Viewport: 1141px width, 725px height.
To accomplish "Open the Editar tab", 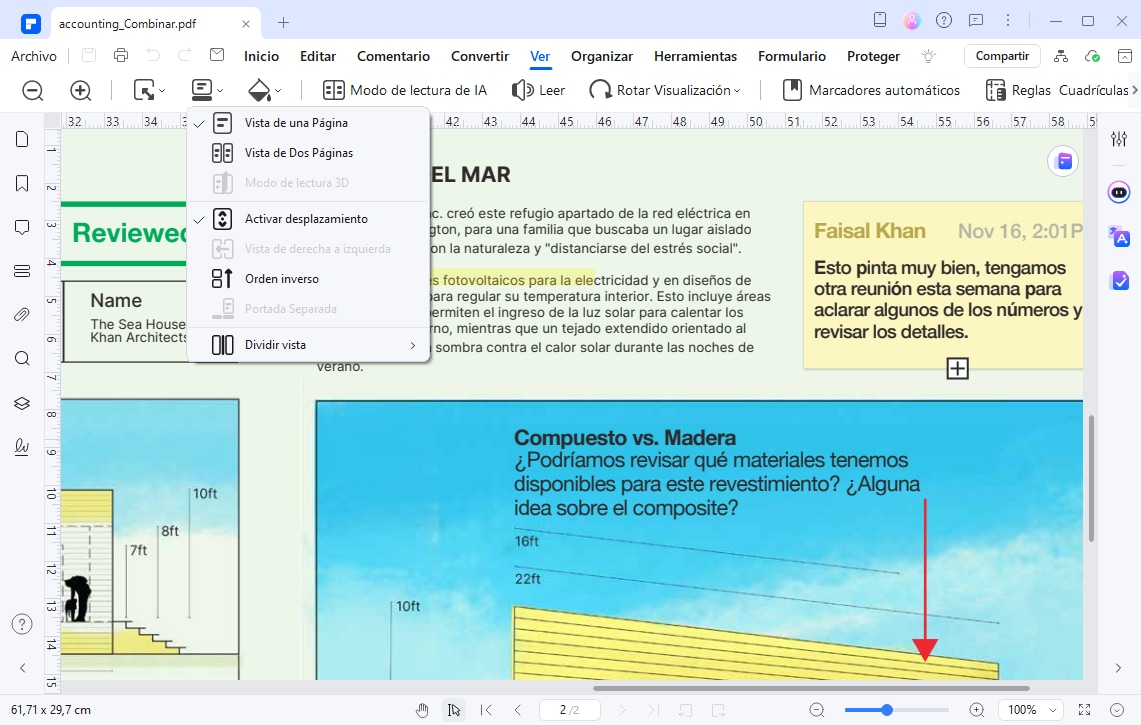I will point(318,56).
